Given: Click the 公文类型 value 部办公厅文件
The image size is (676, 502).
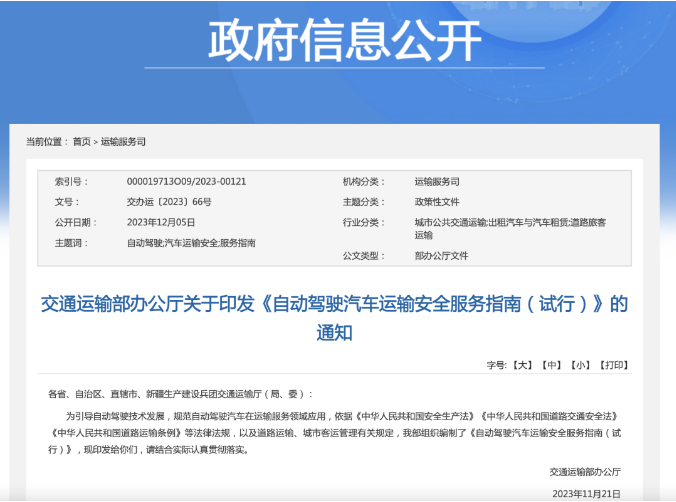Looking at the screenshot, I should click(x=441, y=256).
